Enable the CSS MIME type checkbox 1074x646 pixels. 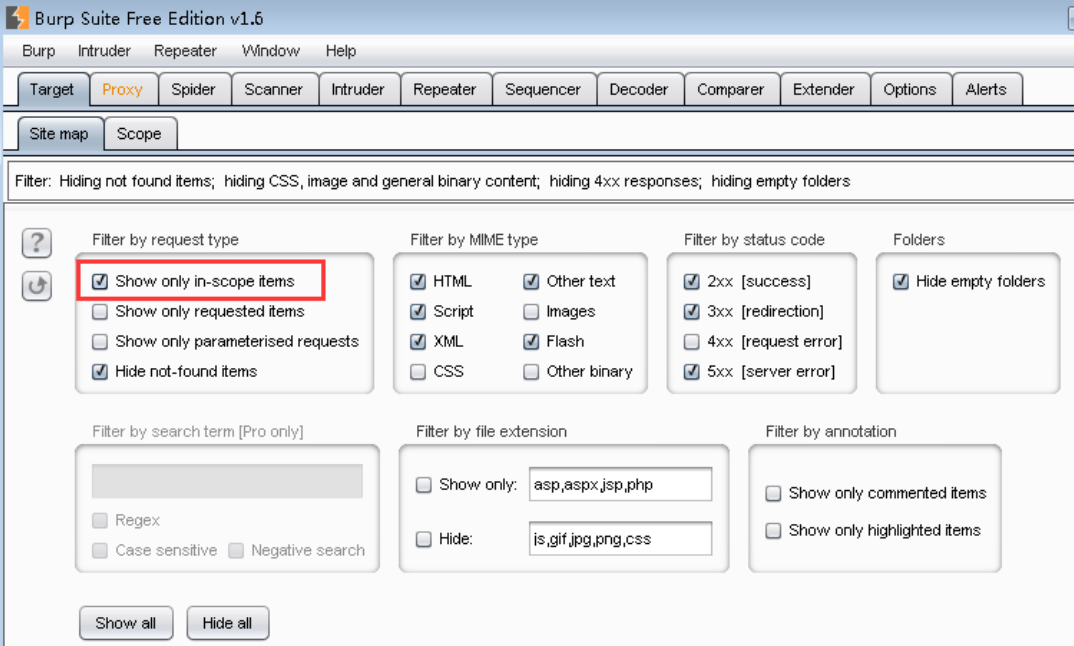[418, 372]
